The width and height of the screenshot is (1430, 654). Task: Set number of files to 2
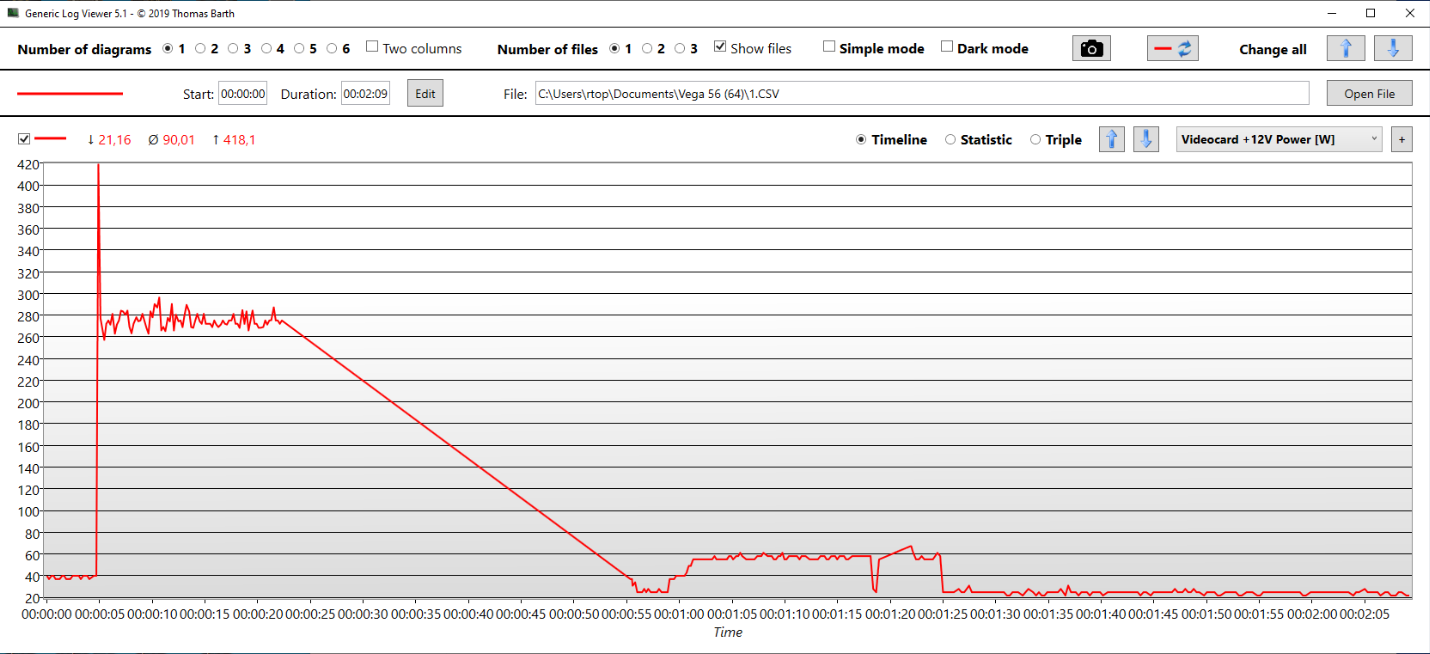tap(647, 48)
